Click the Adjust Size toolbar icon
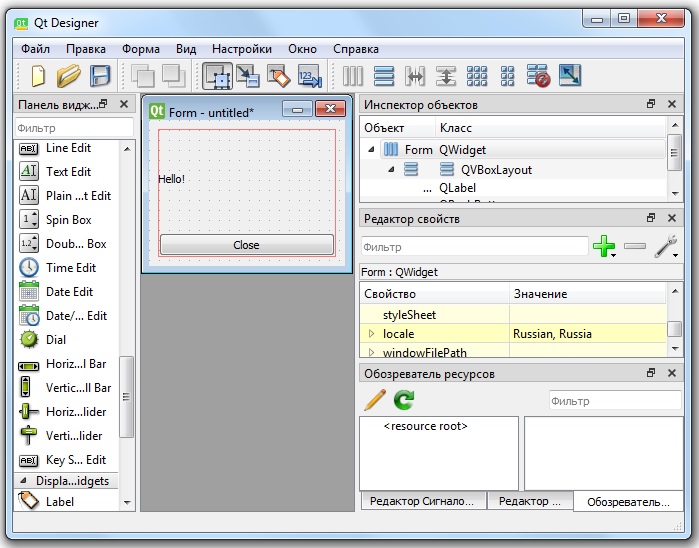This screenshot has width=699, height=548. (570, 75)
